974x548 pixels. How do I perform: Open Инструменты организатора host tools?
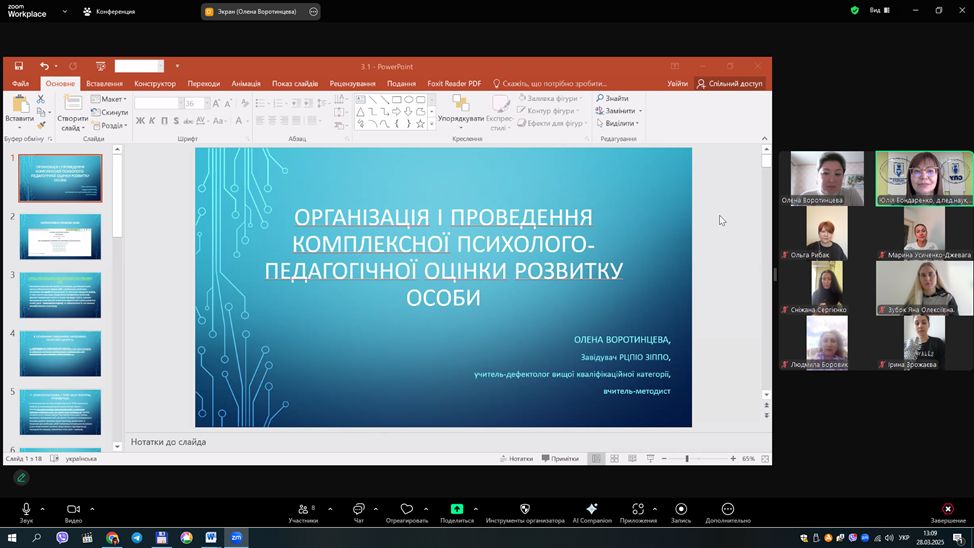(x=525, y=509)
